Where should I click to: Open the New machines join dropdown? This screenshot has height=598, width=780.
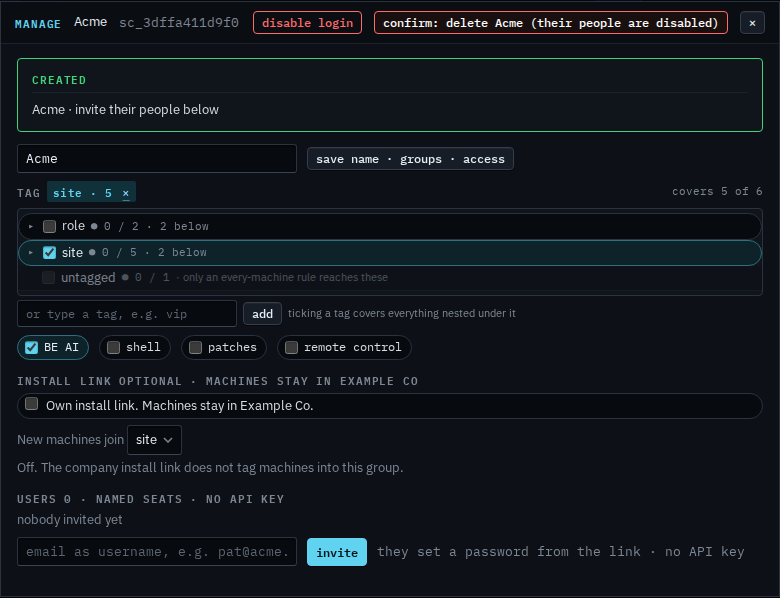(154, 440)
